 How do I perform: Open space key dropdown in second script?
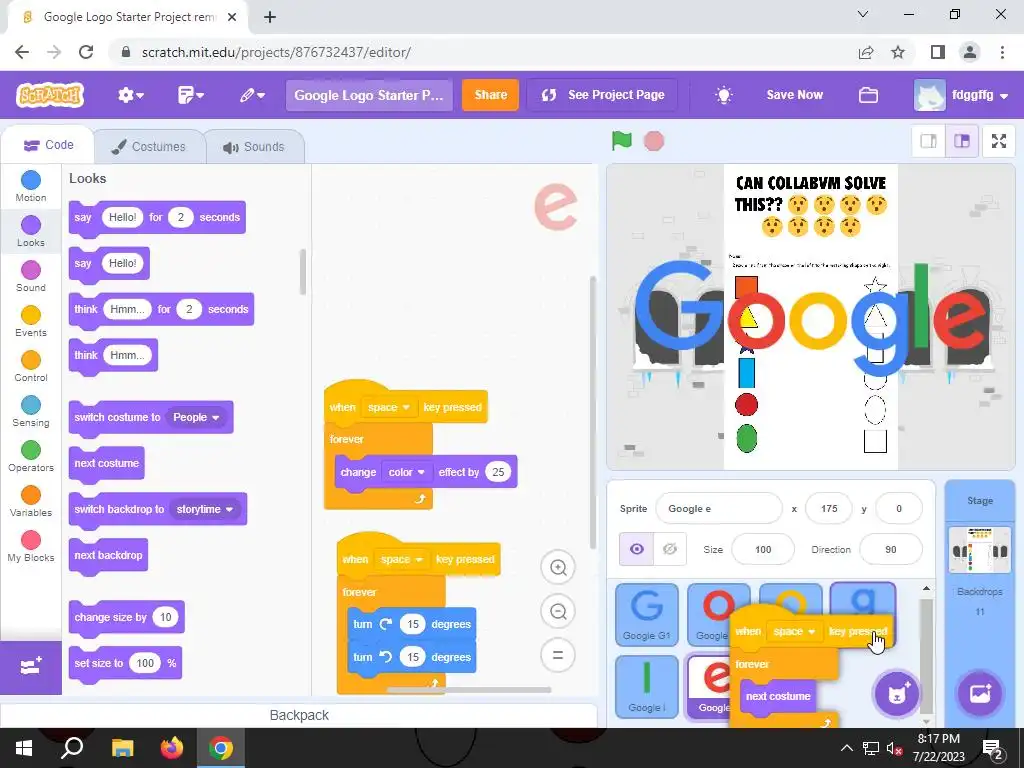pyautogui.click(x=402, y=560)
